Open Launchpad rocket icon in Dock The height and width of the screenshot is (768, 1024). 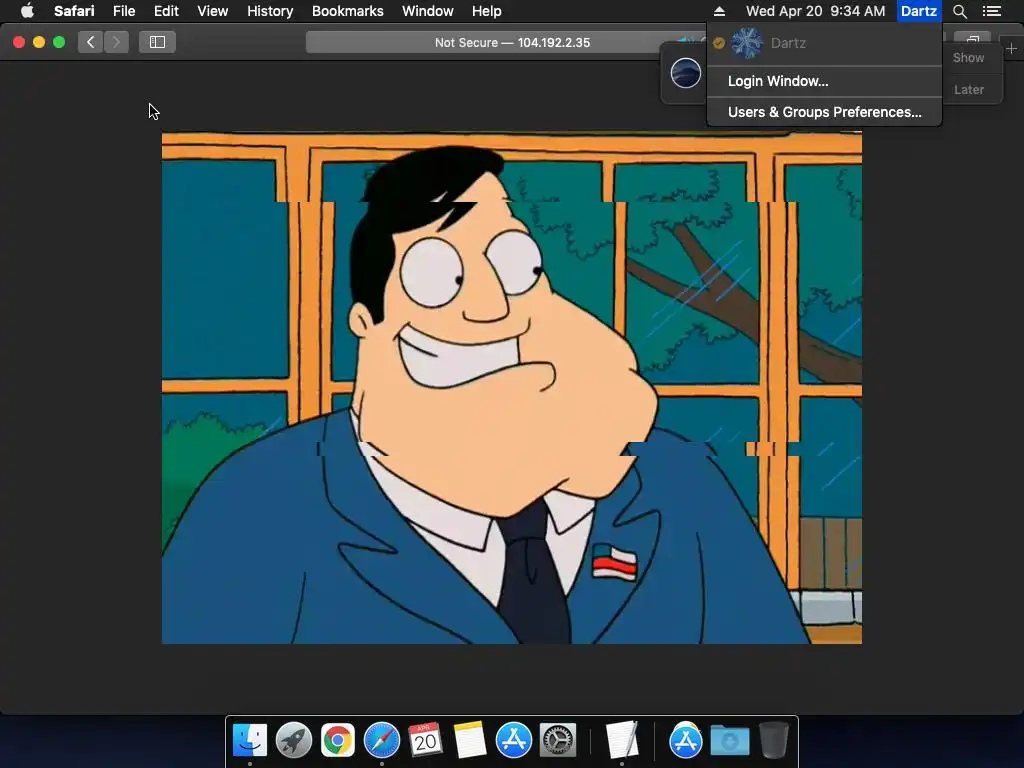coord(294,740)
